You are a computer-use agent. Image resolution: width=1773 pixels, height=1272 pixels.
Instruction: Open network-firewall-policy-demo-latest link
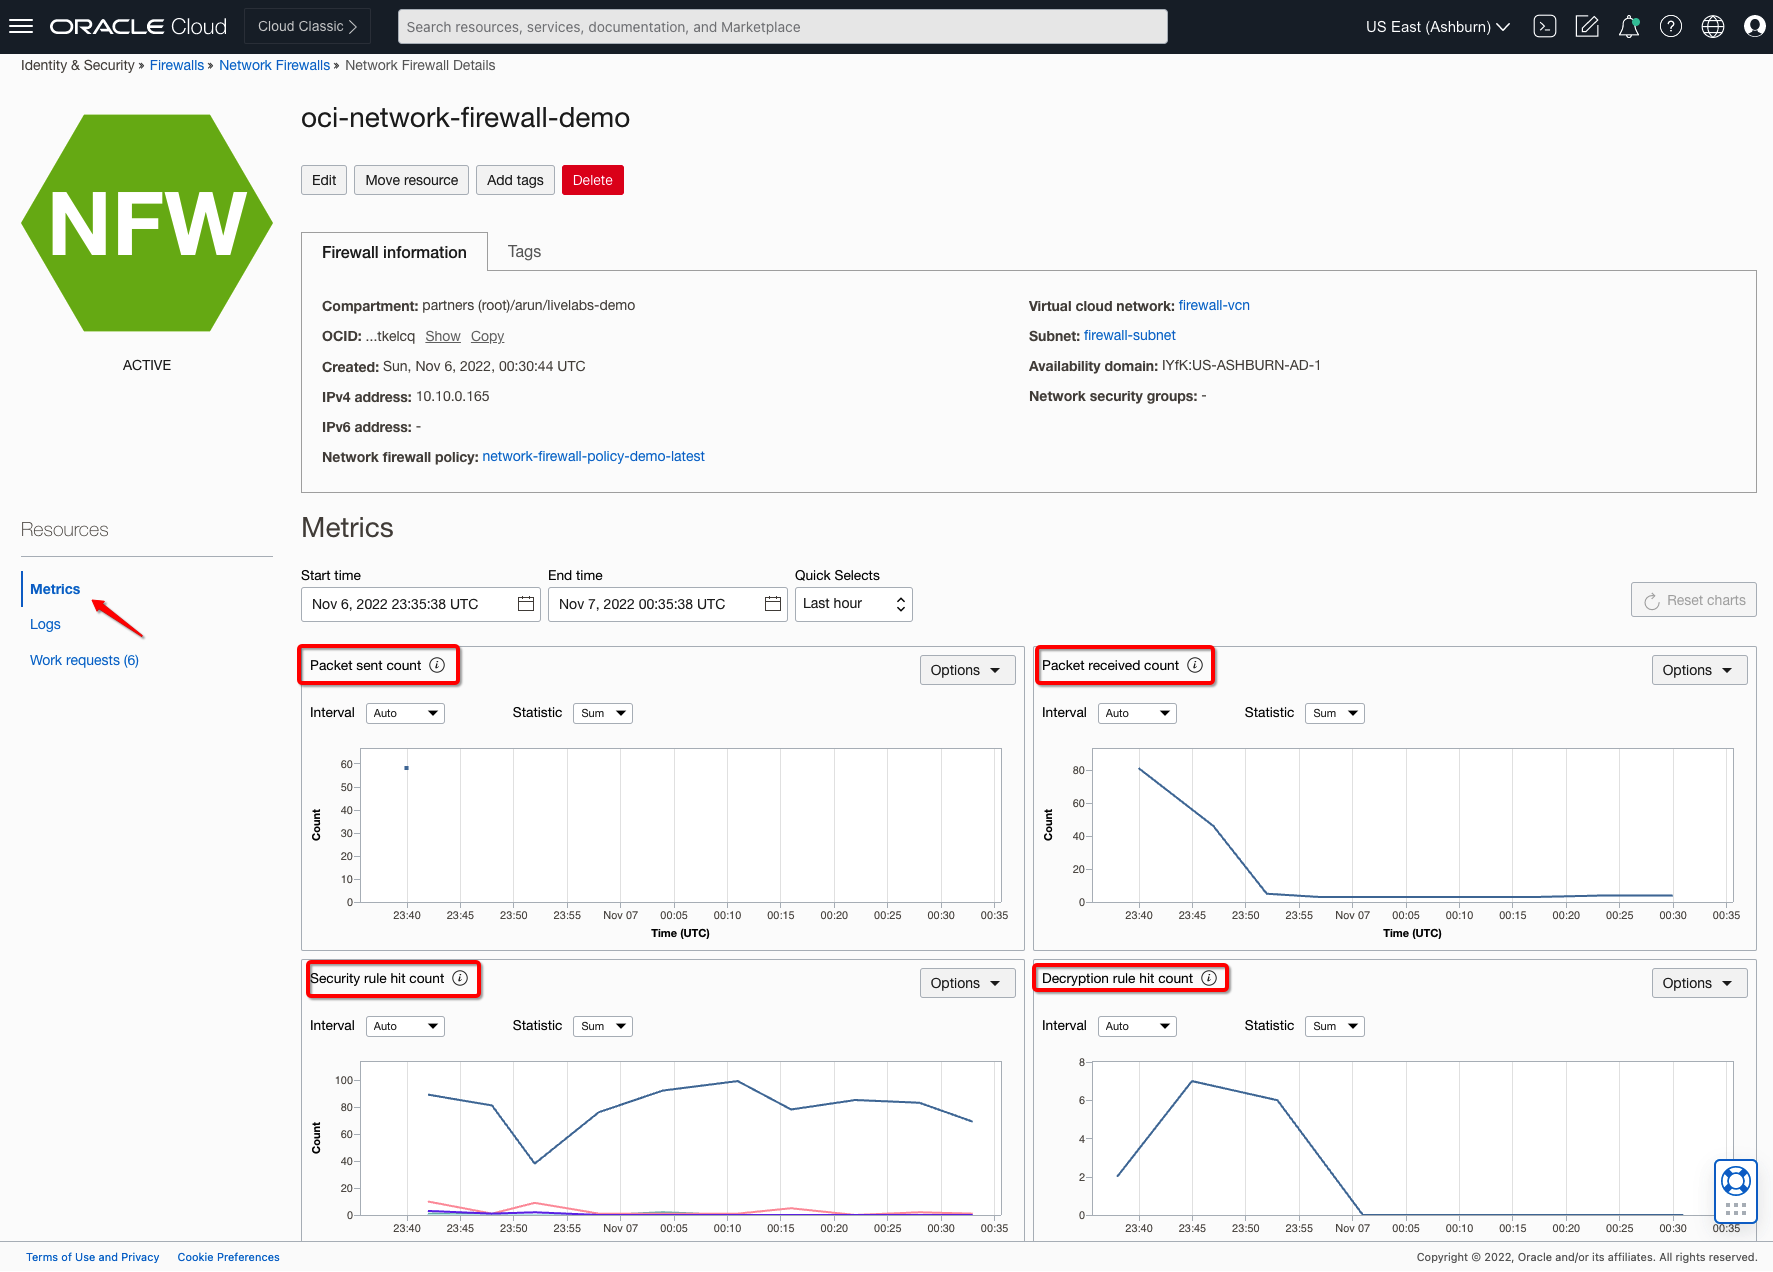[593, 456]
